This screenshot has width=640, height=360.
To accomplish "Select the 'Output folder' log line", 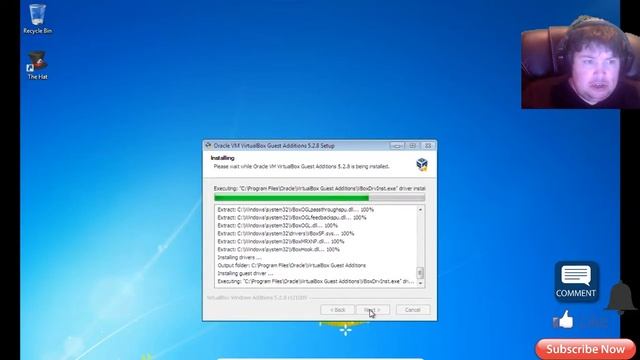I will (x=291, y=265).
